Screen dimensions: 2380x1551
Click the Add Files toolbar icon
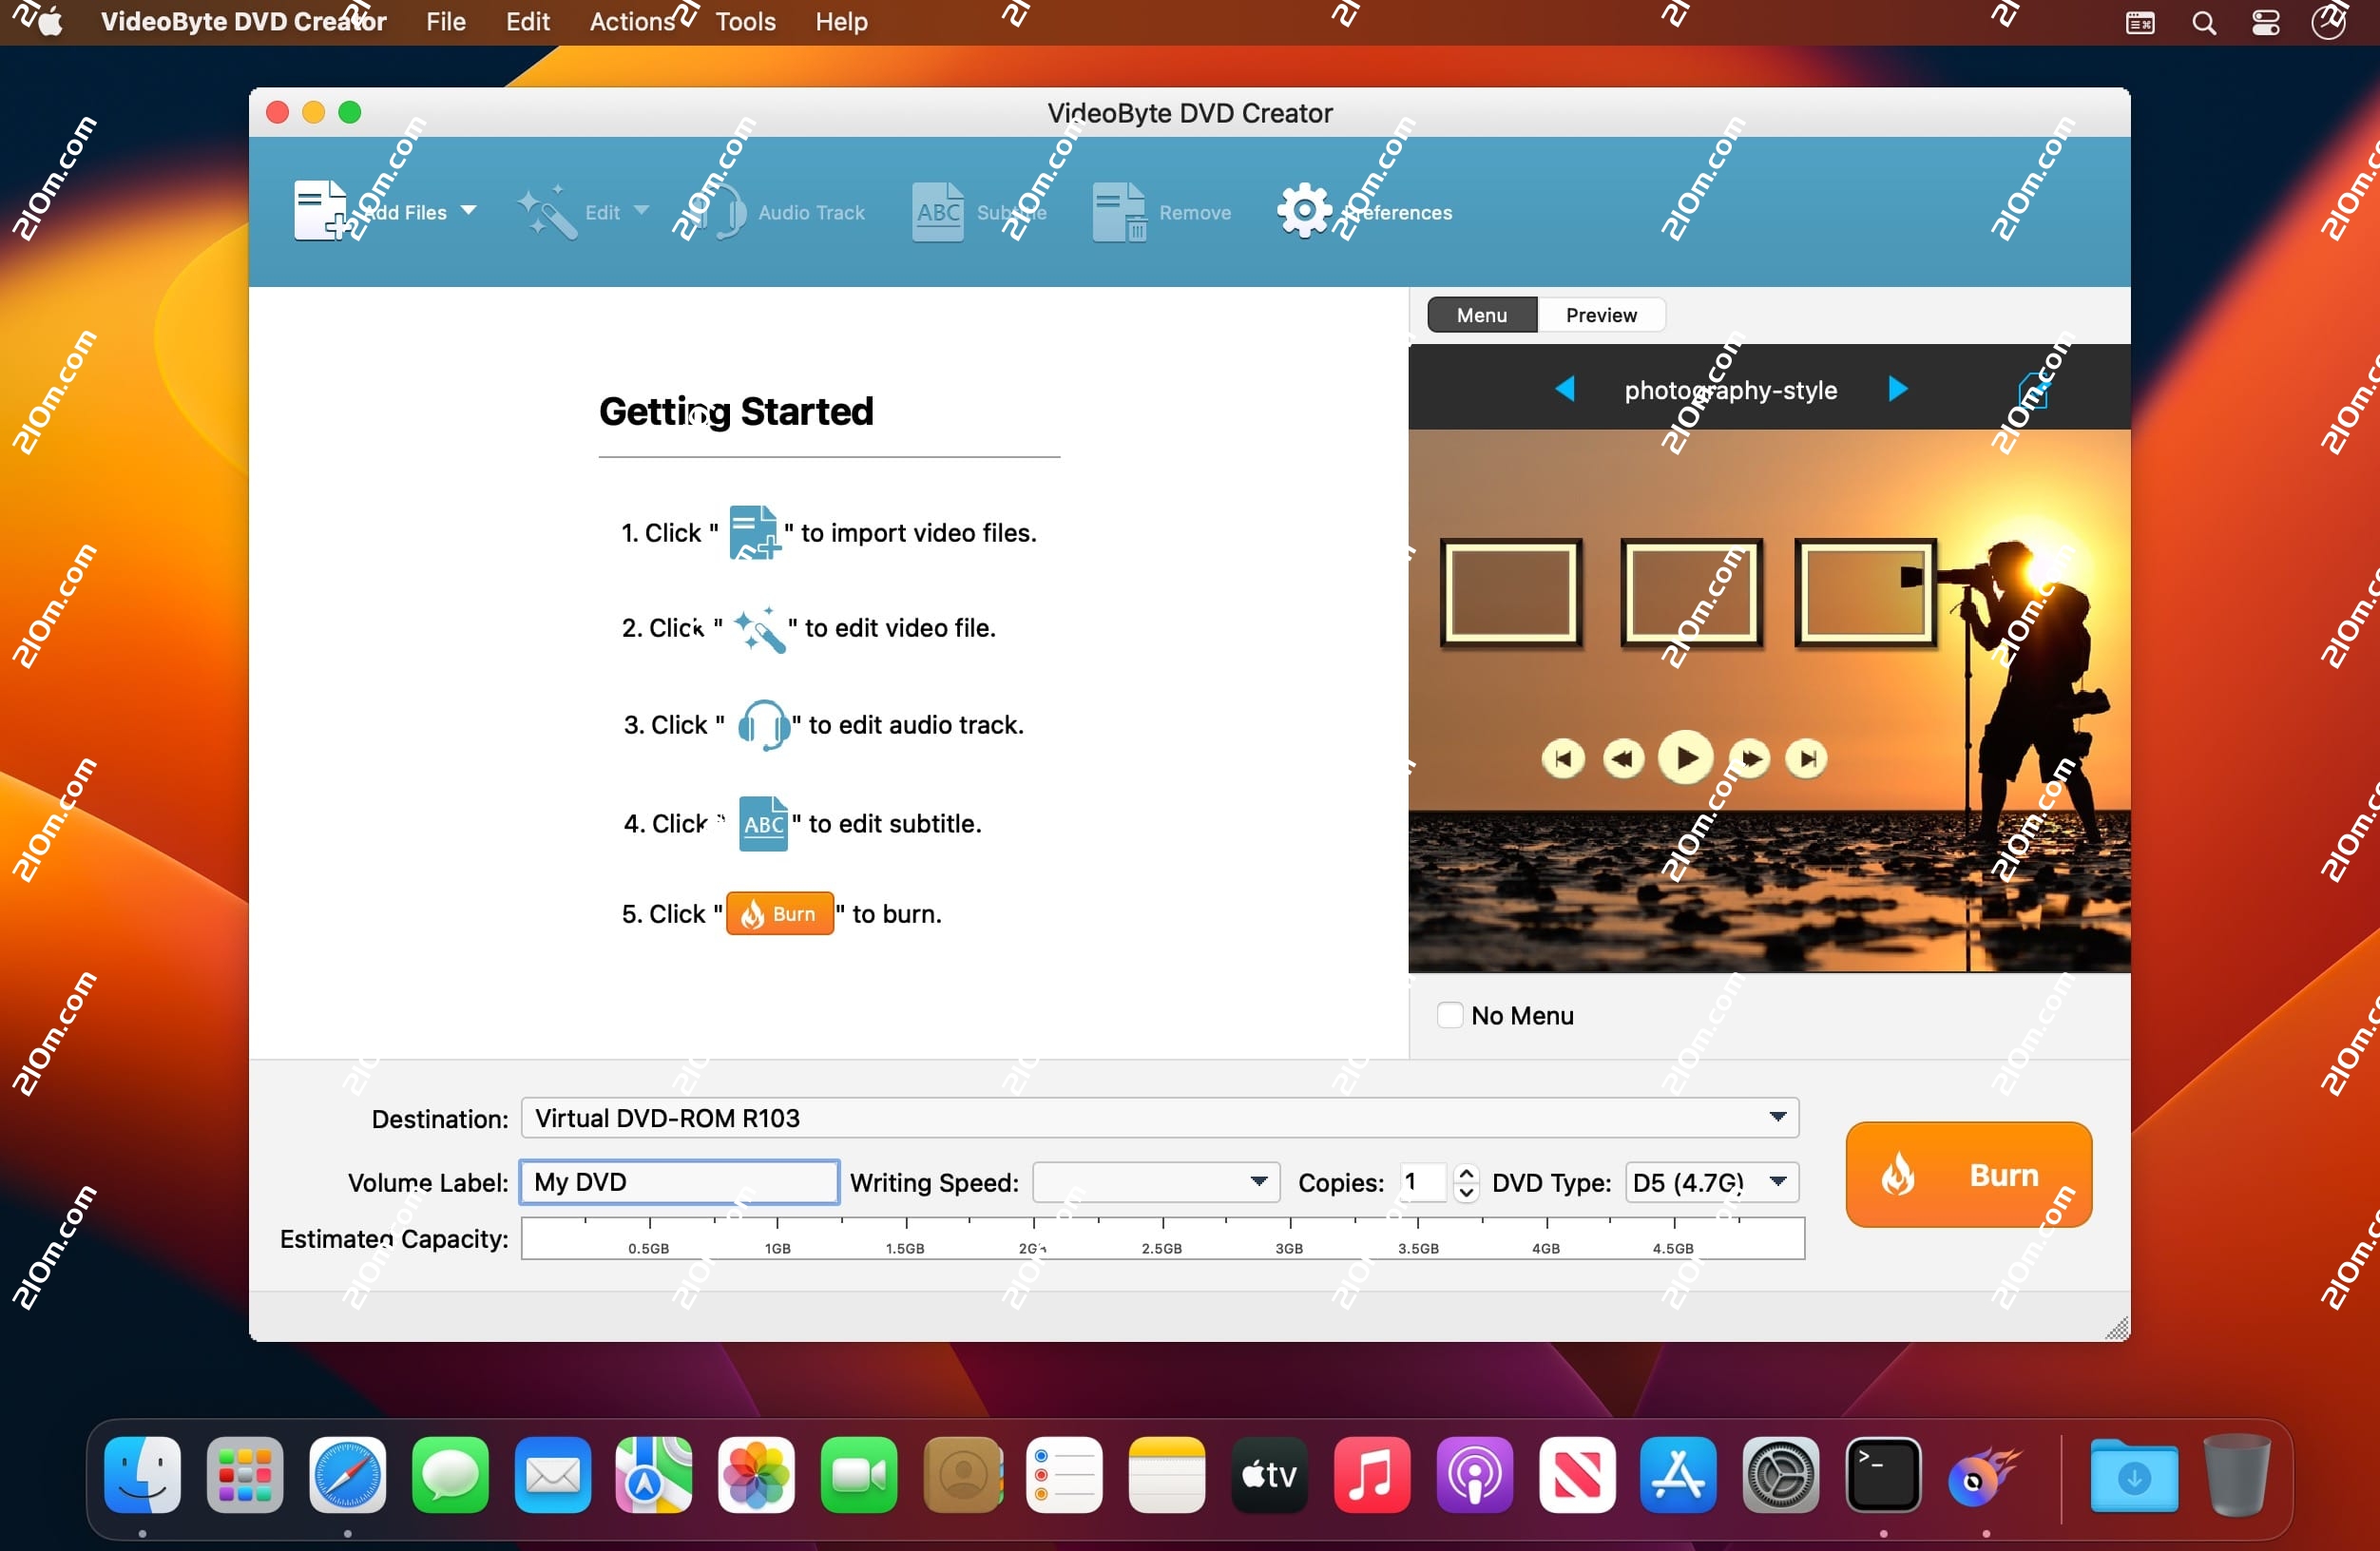320,211
